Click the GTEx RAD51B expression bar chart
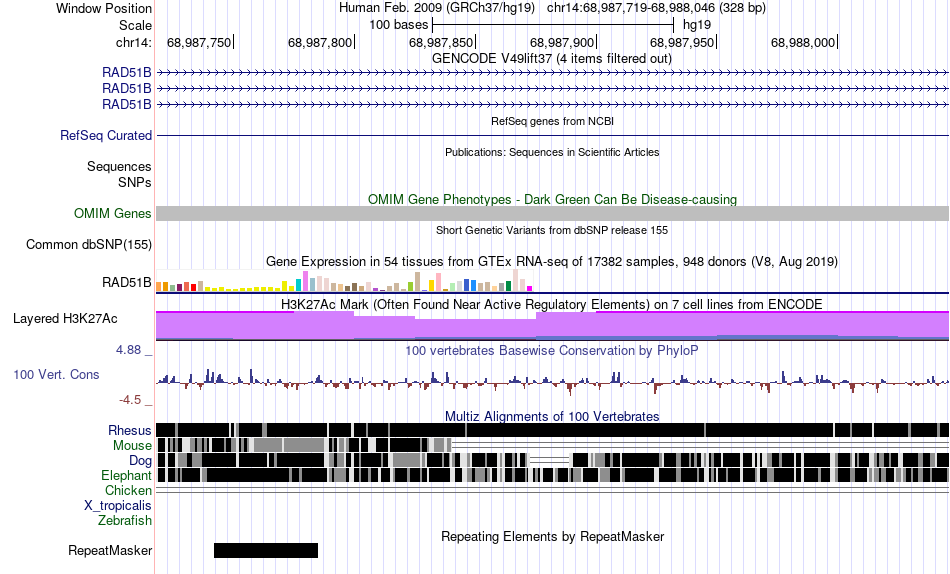The image size is (950, 574). [x=344, y=282]
